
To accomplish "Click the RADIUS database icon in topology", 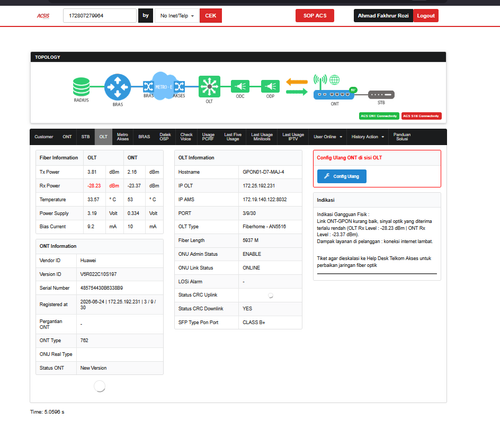I will click(81, 87).
